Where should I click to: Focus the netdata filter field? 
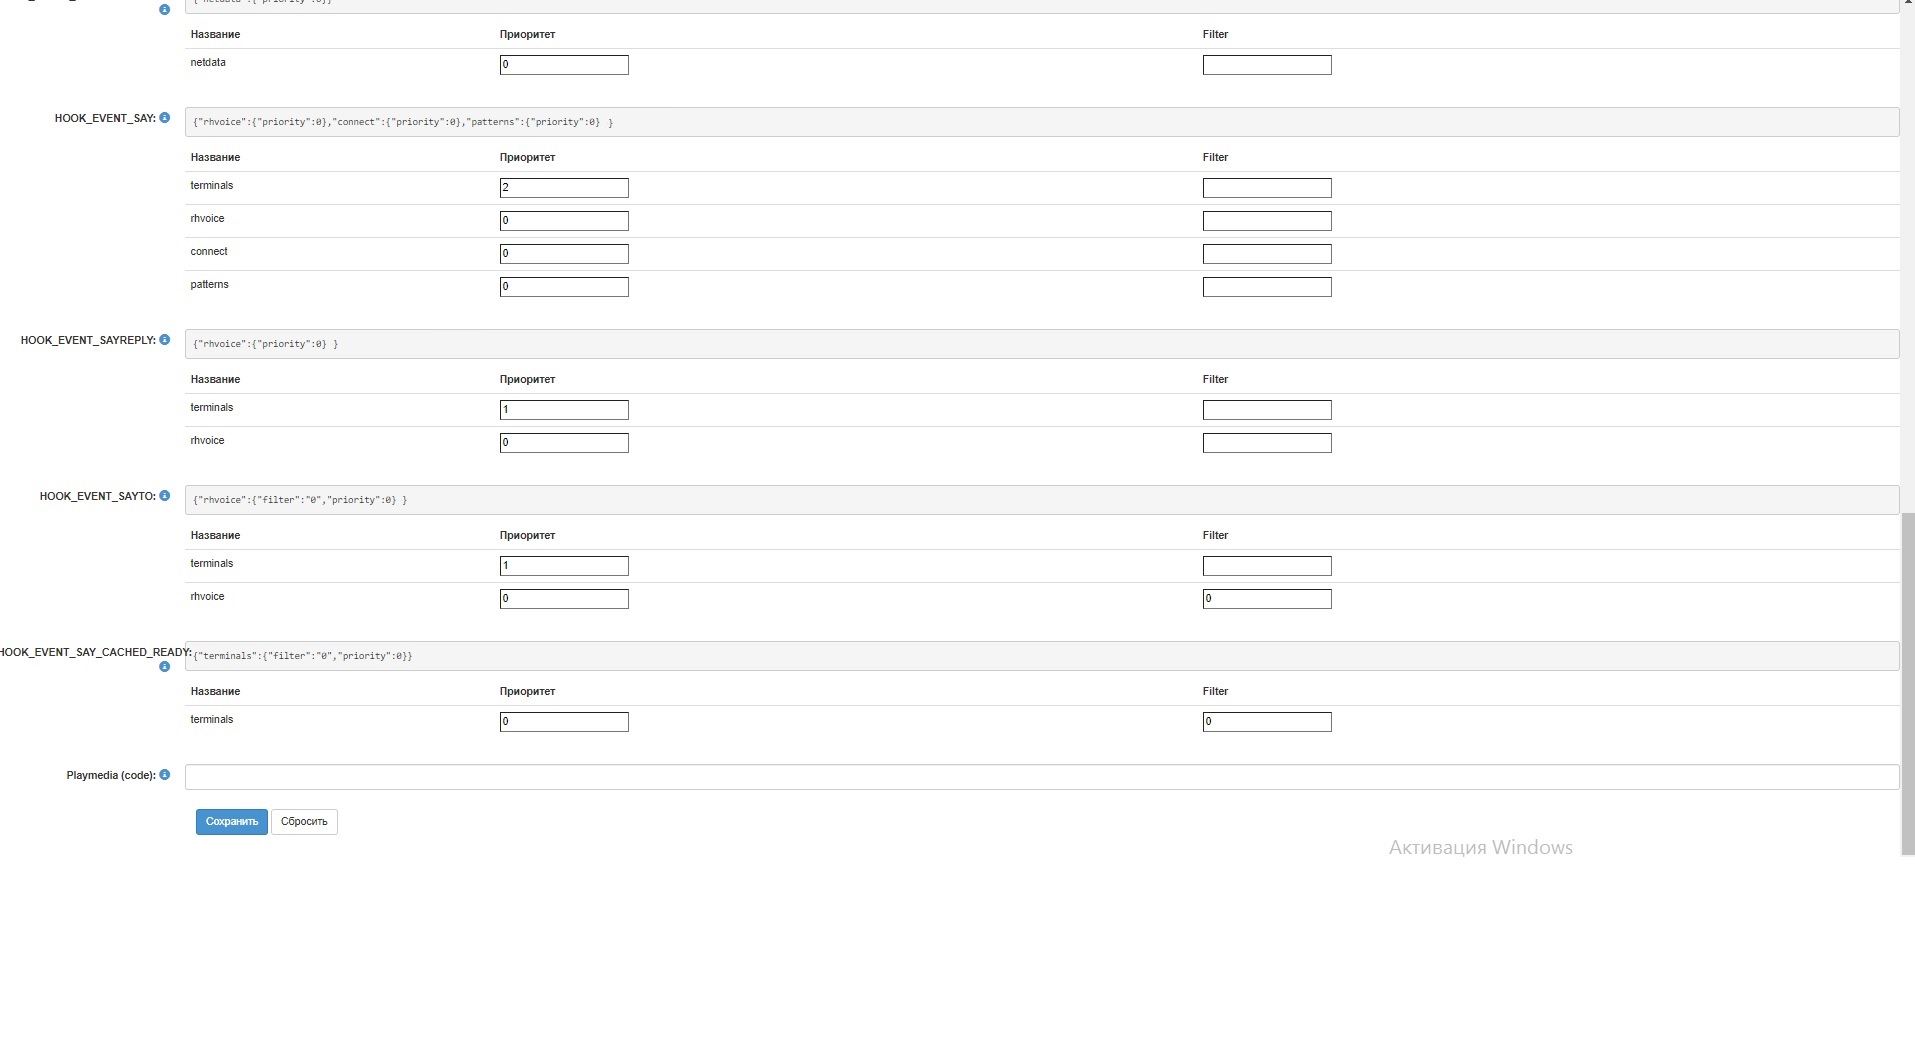click(1267, 65)
